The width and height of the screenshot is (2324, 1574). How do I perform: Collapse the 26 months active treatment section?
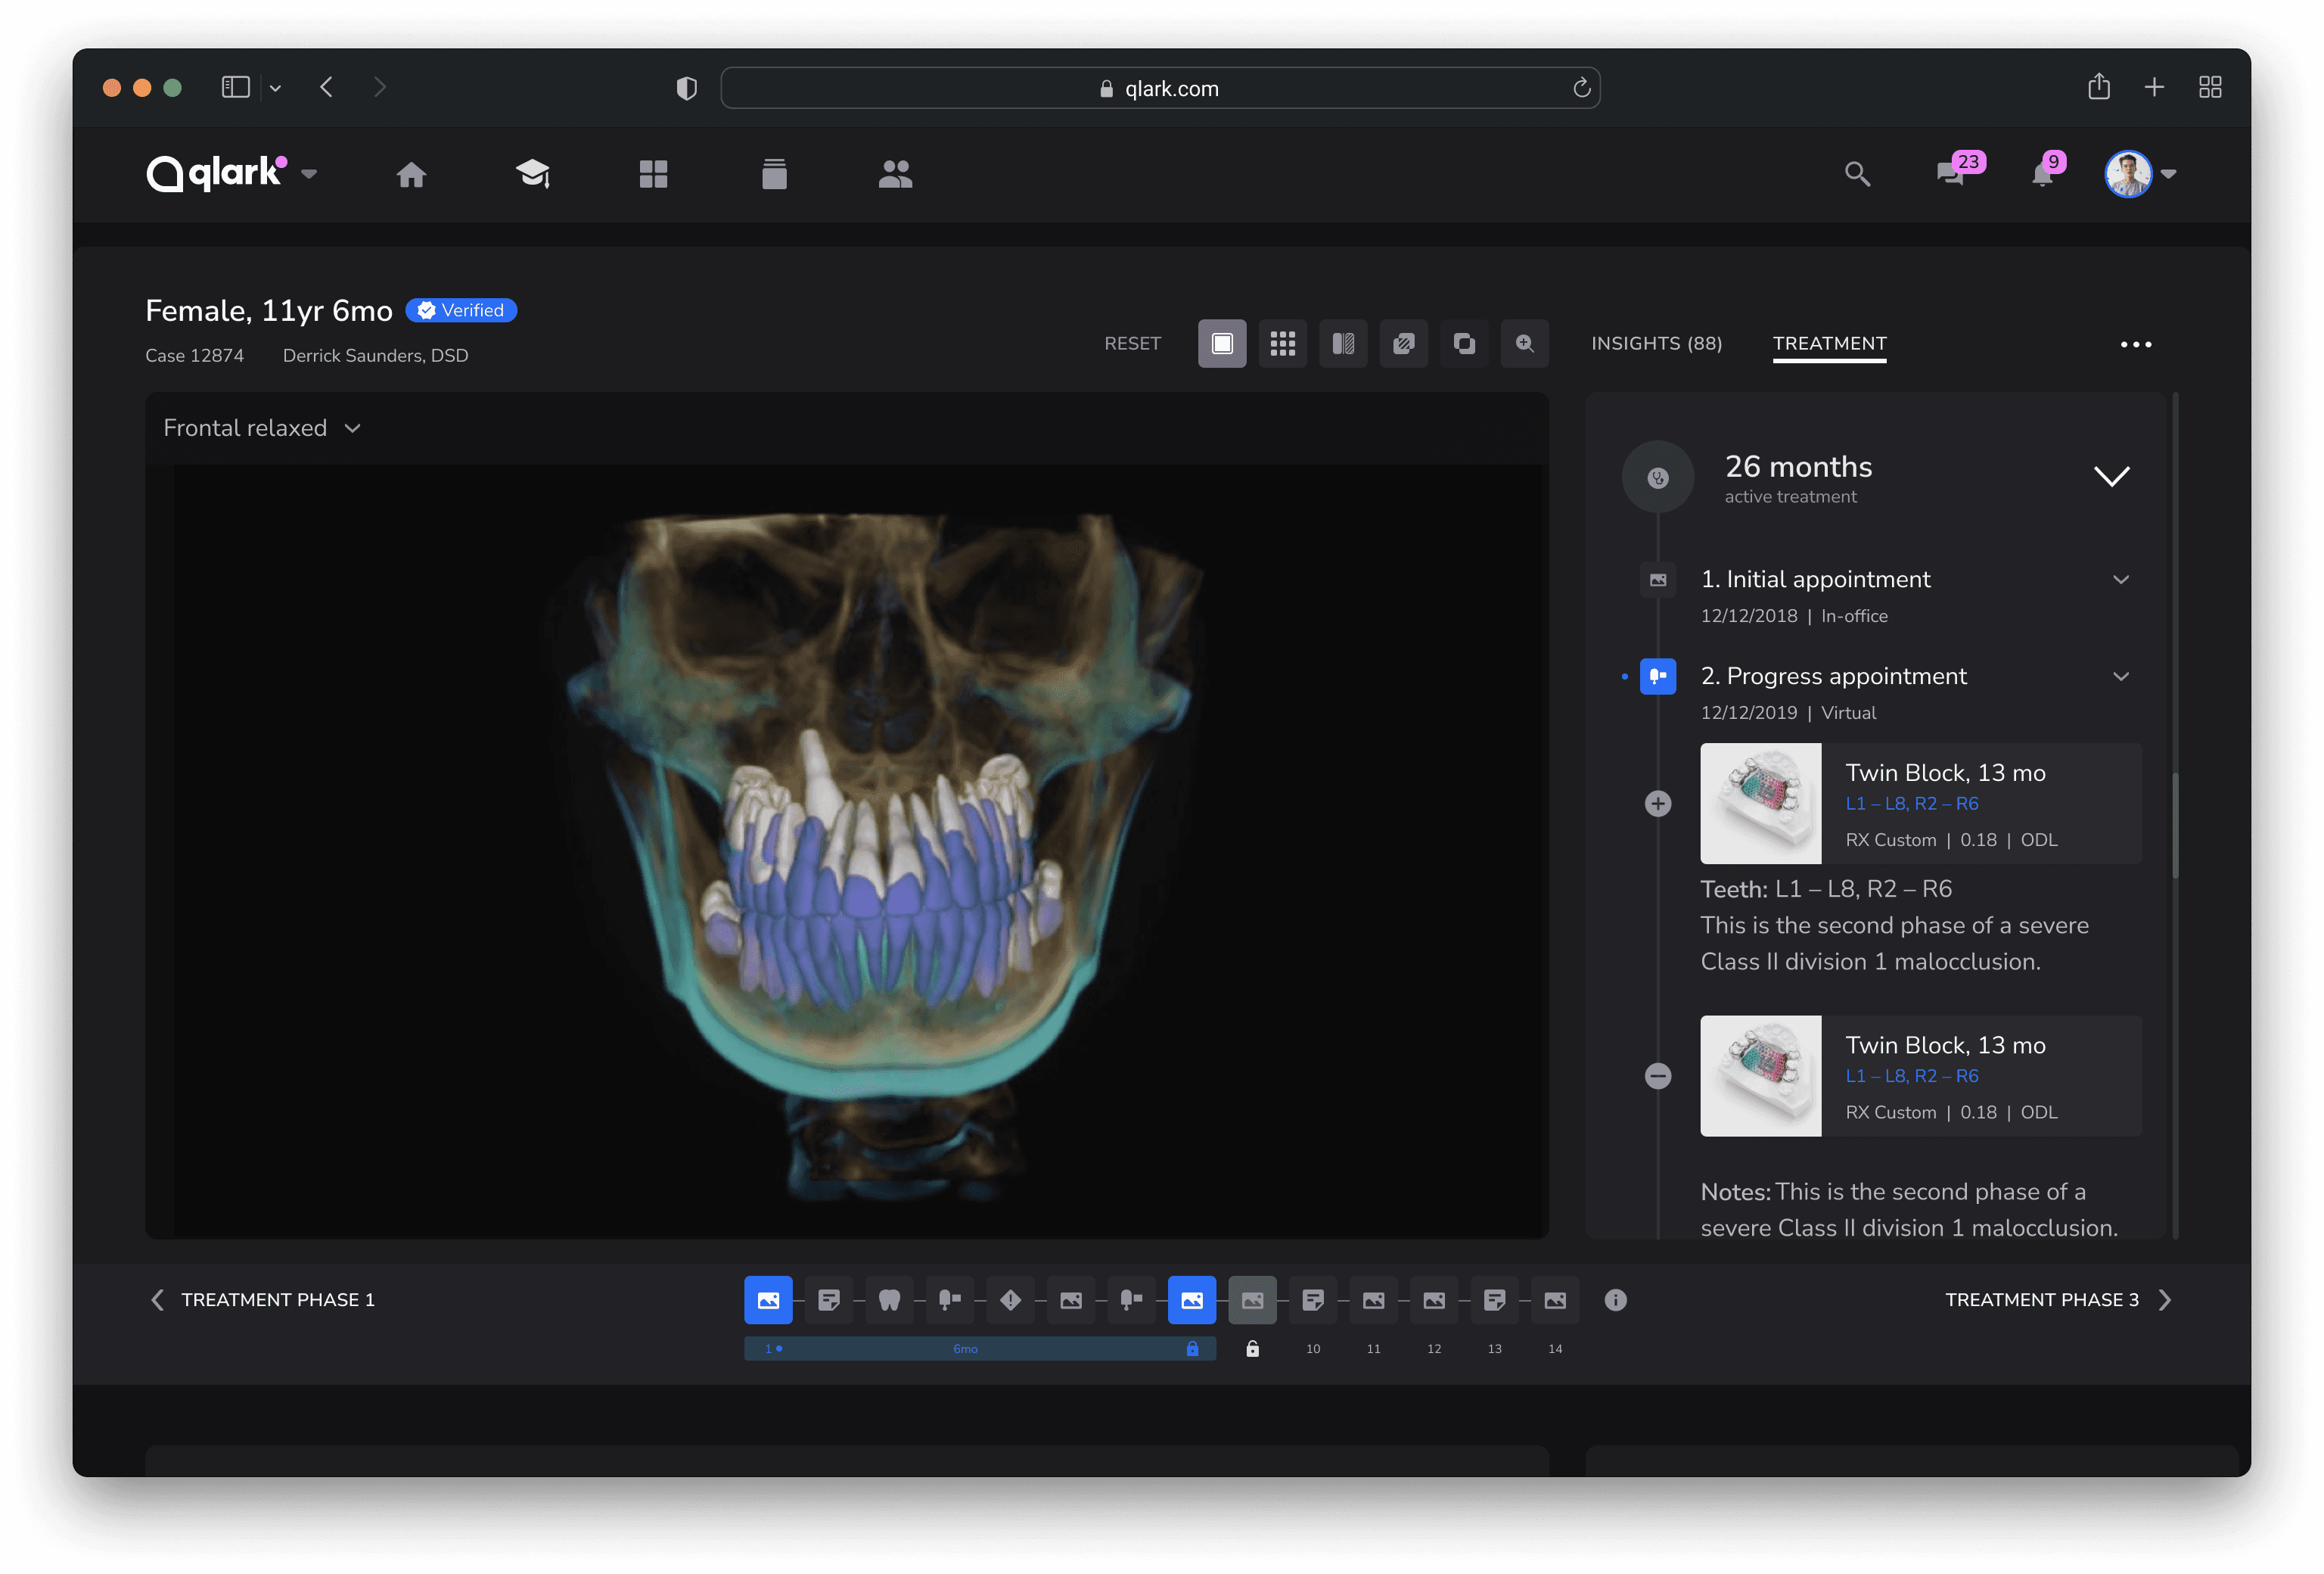click(2111, 476)
